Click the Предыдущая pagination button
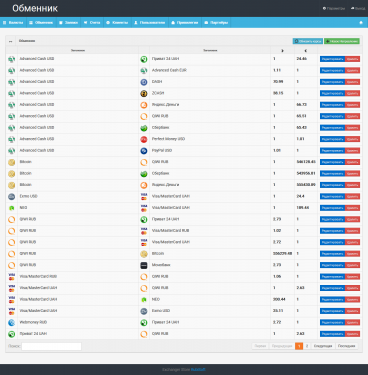This screenshot has width=368, height=375. point(282,346)
